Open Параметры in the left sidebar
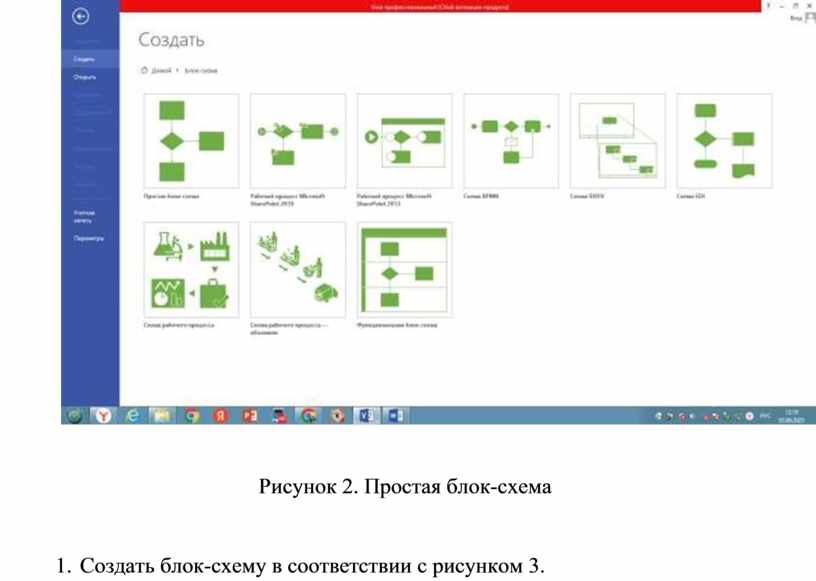816x581 pixels. tap(88, 239)
